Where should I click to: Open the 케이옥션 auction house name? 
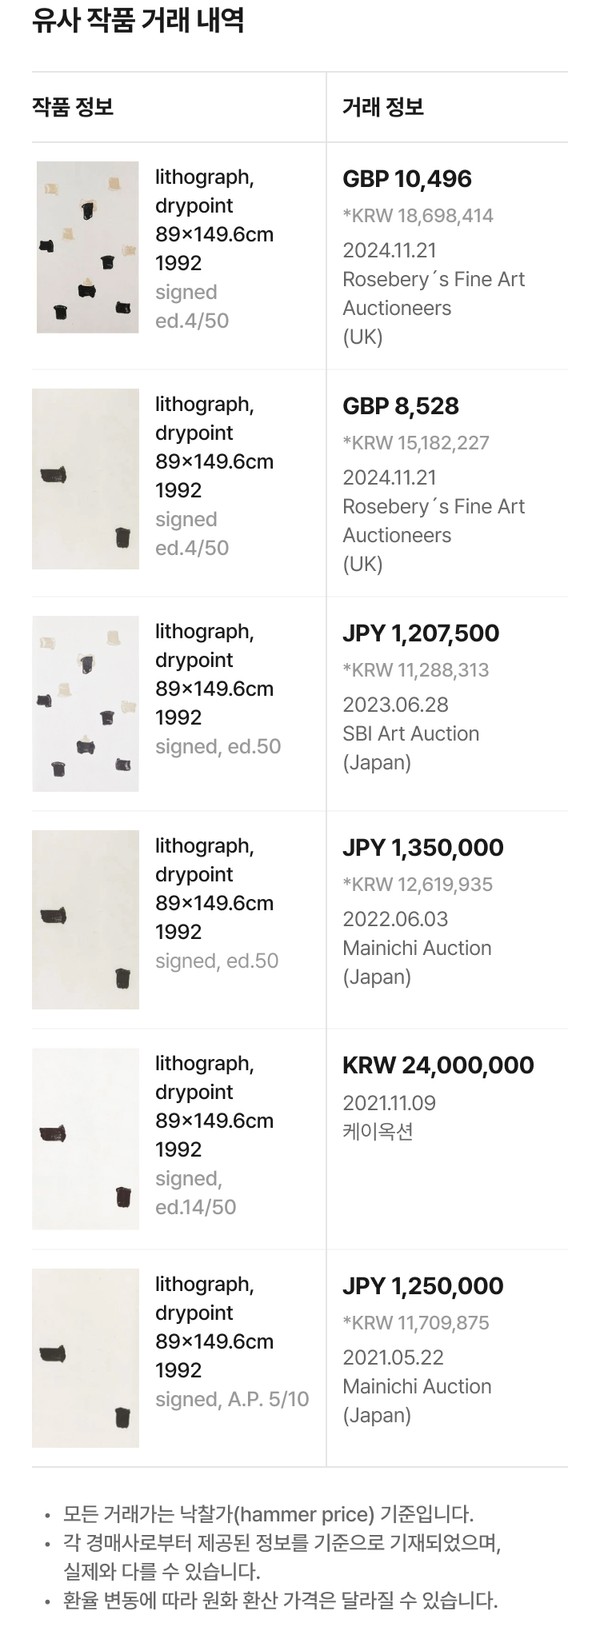tap(378, 1132)
